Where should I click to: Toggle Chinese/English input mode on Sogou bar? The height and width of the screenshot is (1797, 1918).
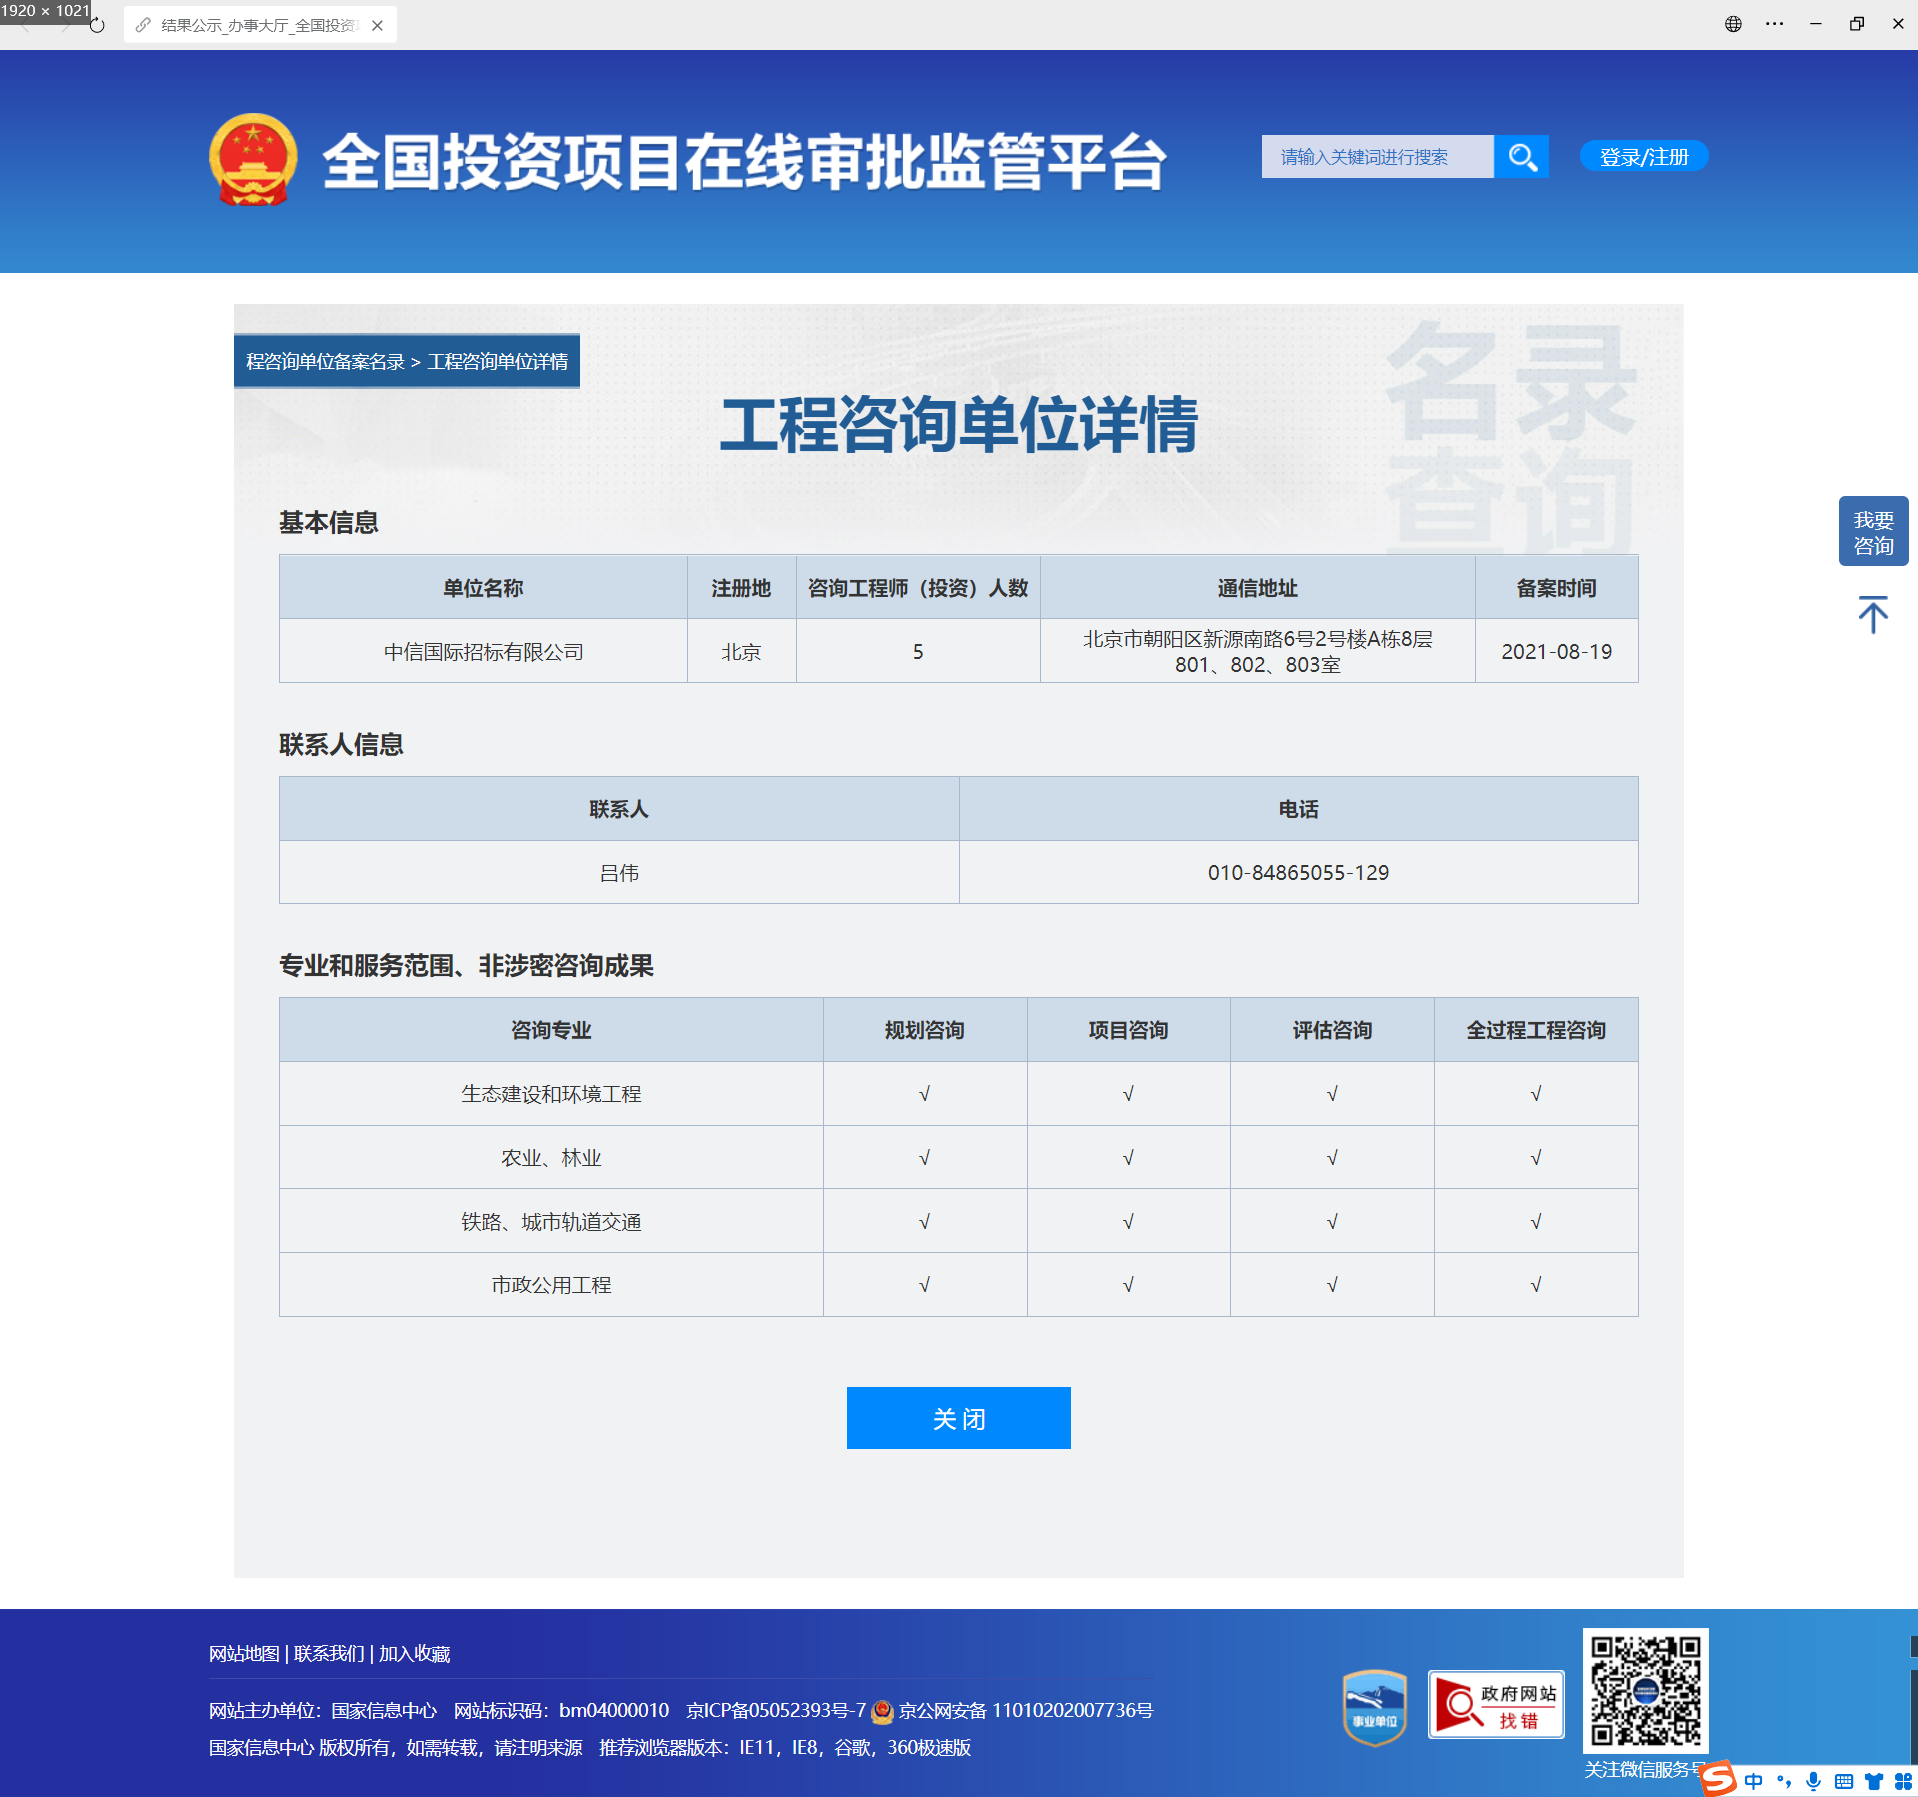(x=1753, y=1781)
